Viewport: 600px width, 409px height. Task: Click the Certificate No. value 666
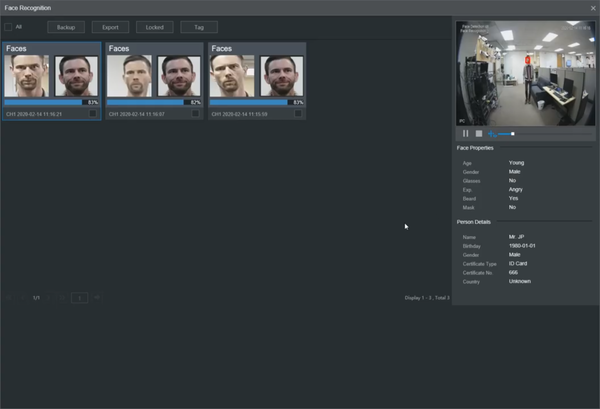513,272
